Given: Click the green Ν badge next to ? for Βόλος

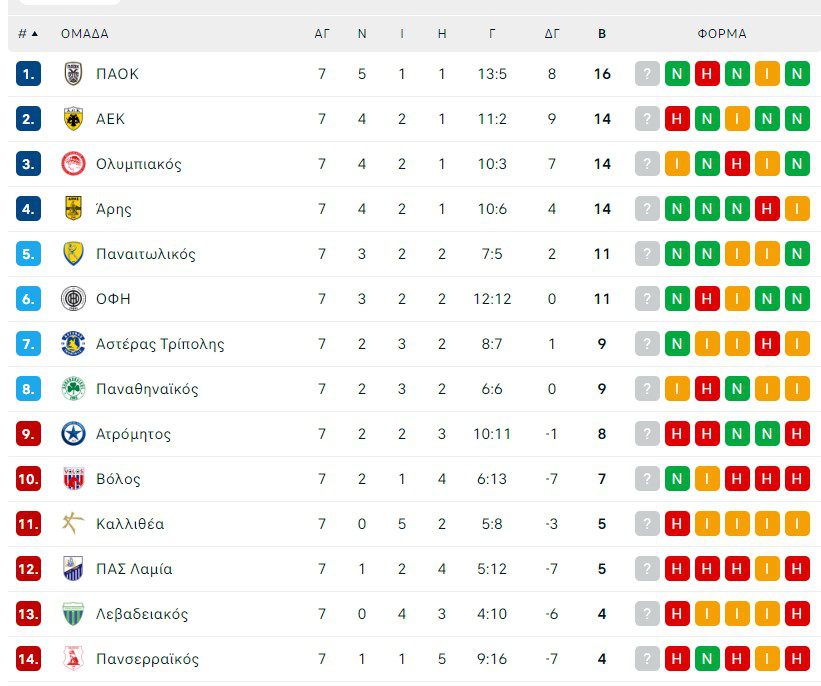Looking at the screenshot, I should pyautogui.click(x=678, y=479).
